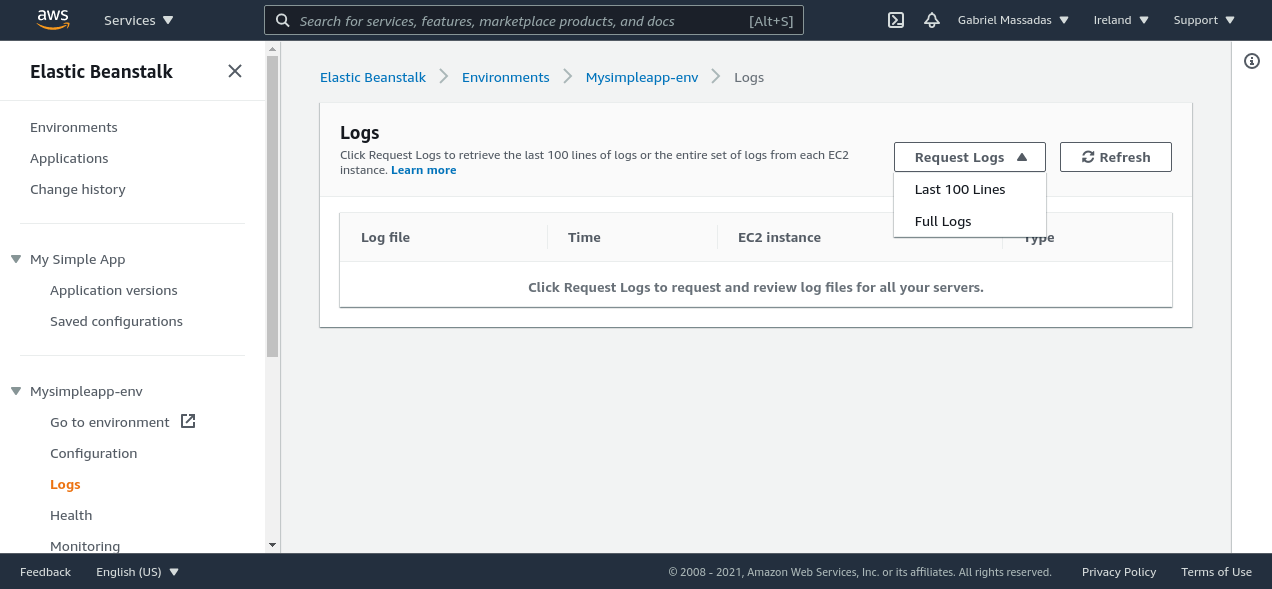Viewport: 1272px width, 589px height.
Task: Click the search magnifier in the search bar
Action: 282,20
